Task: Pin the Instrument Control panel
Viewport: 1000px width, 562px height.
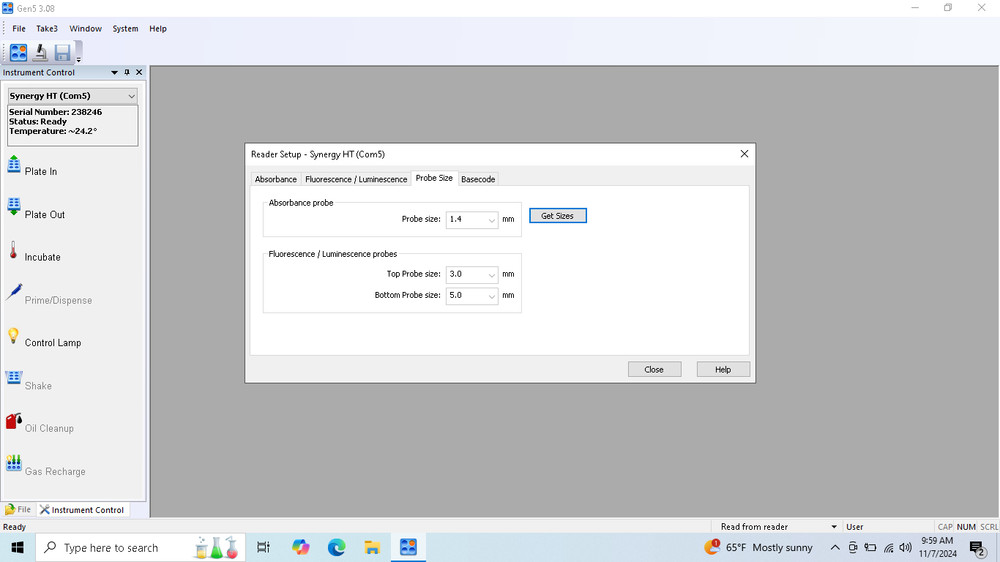Action: tap(127, 73)
